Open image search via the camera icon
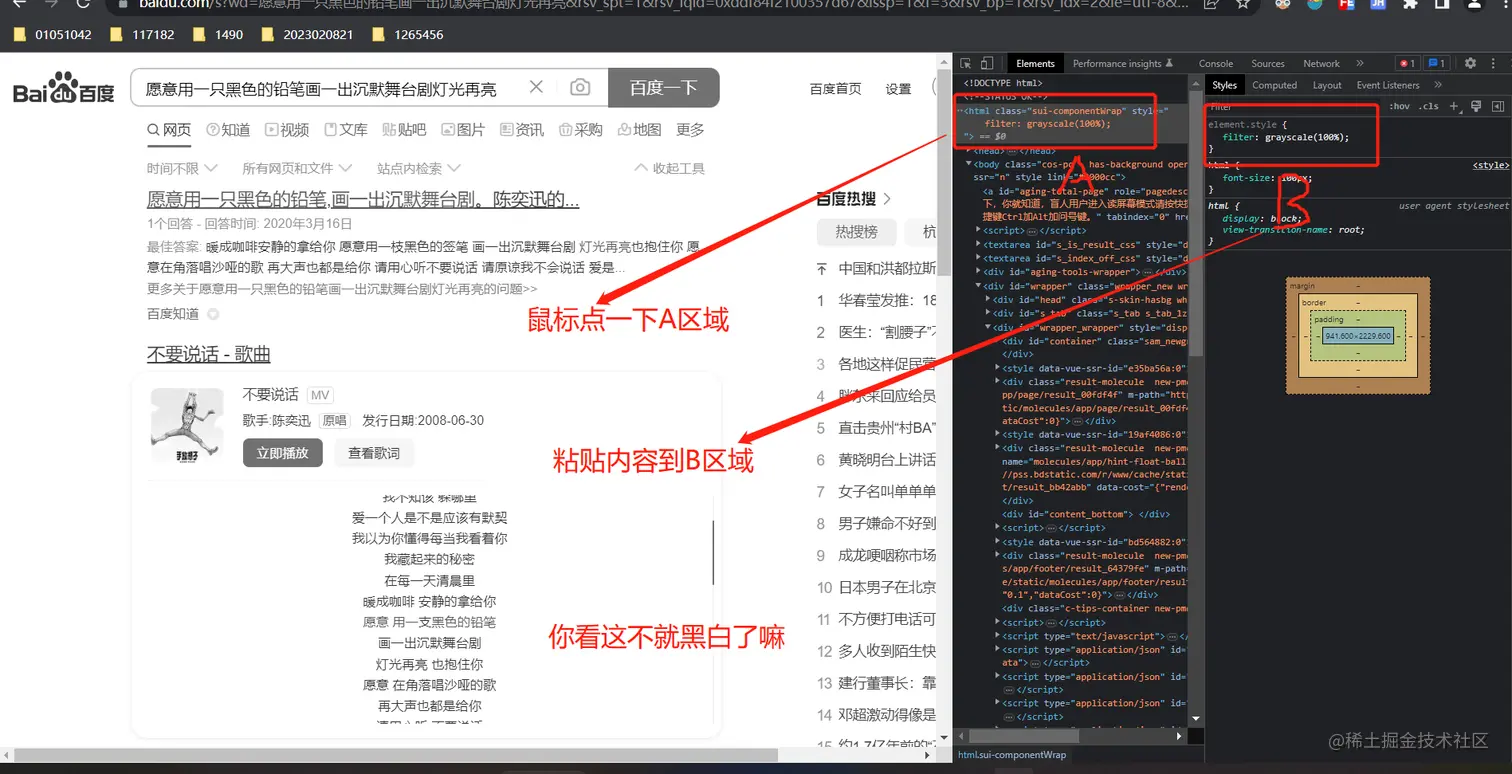Viewport: 1512px width, 774px height. click(580, 87)
